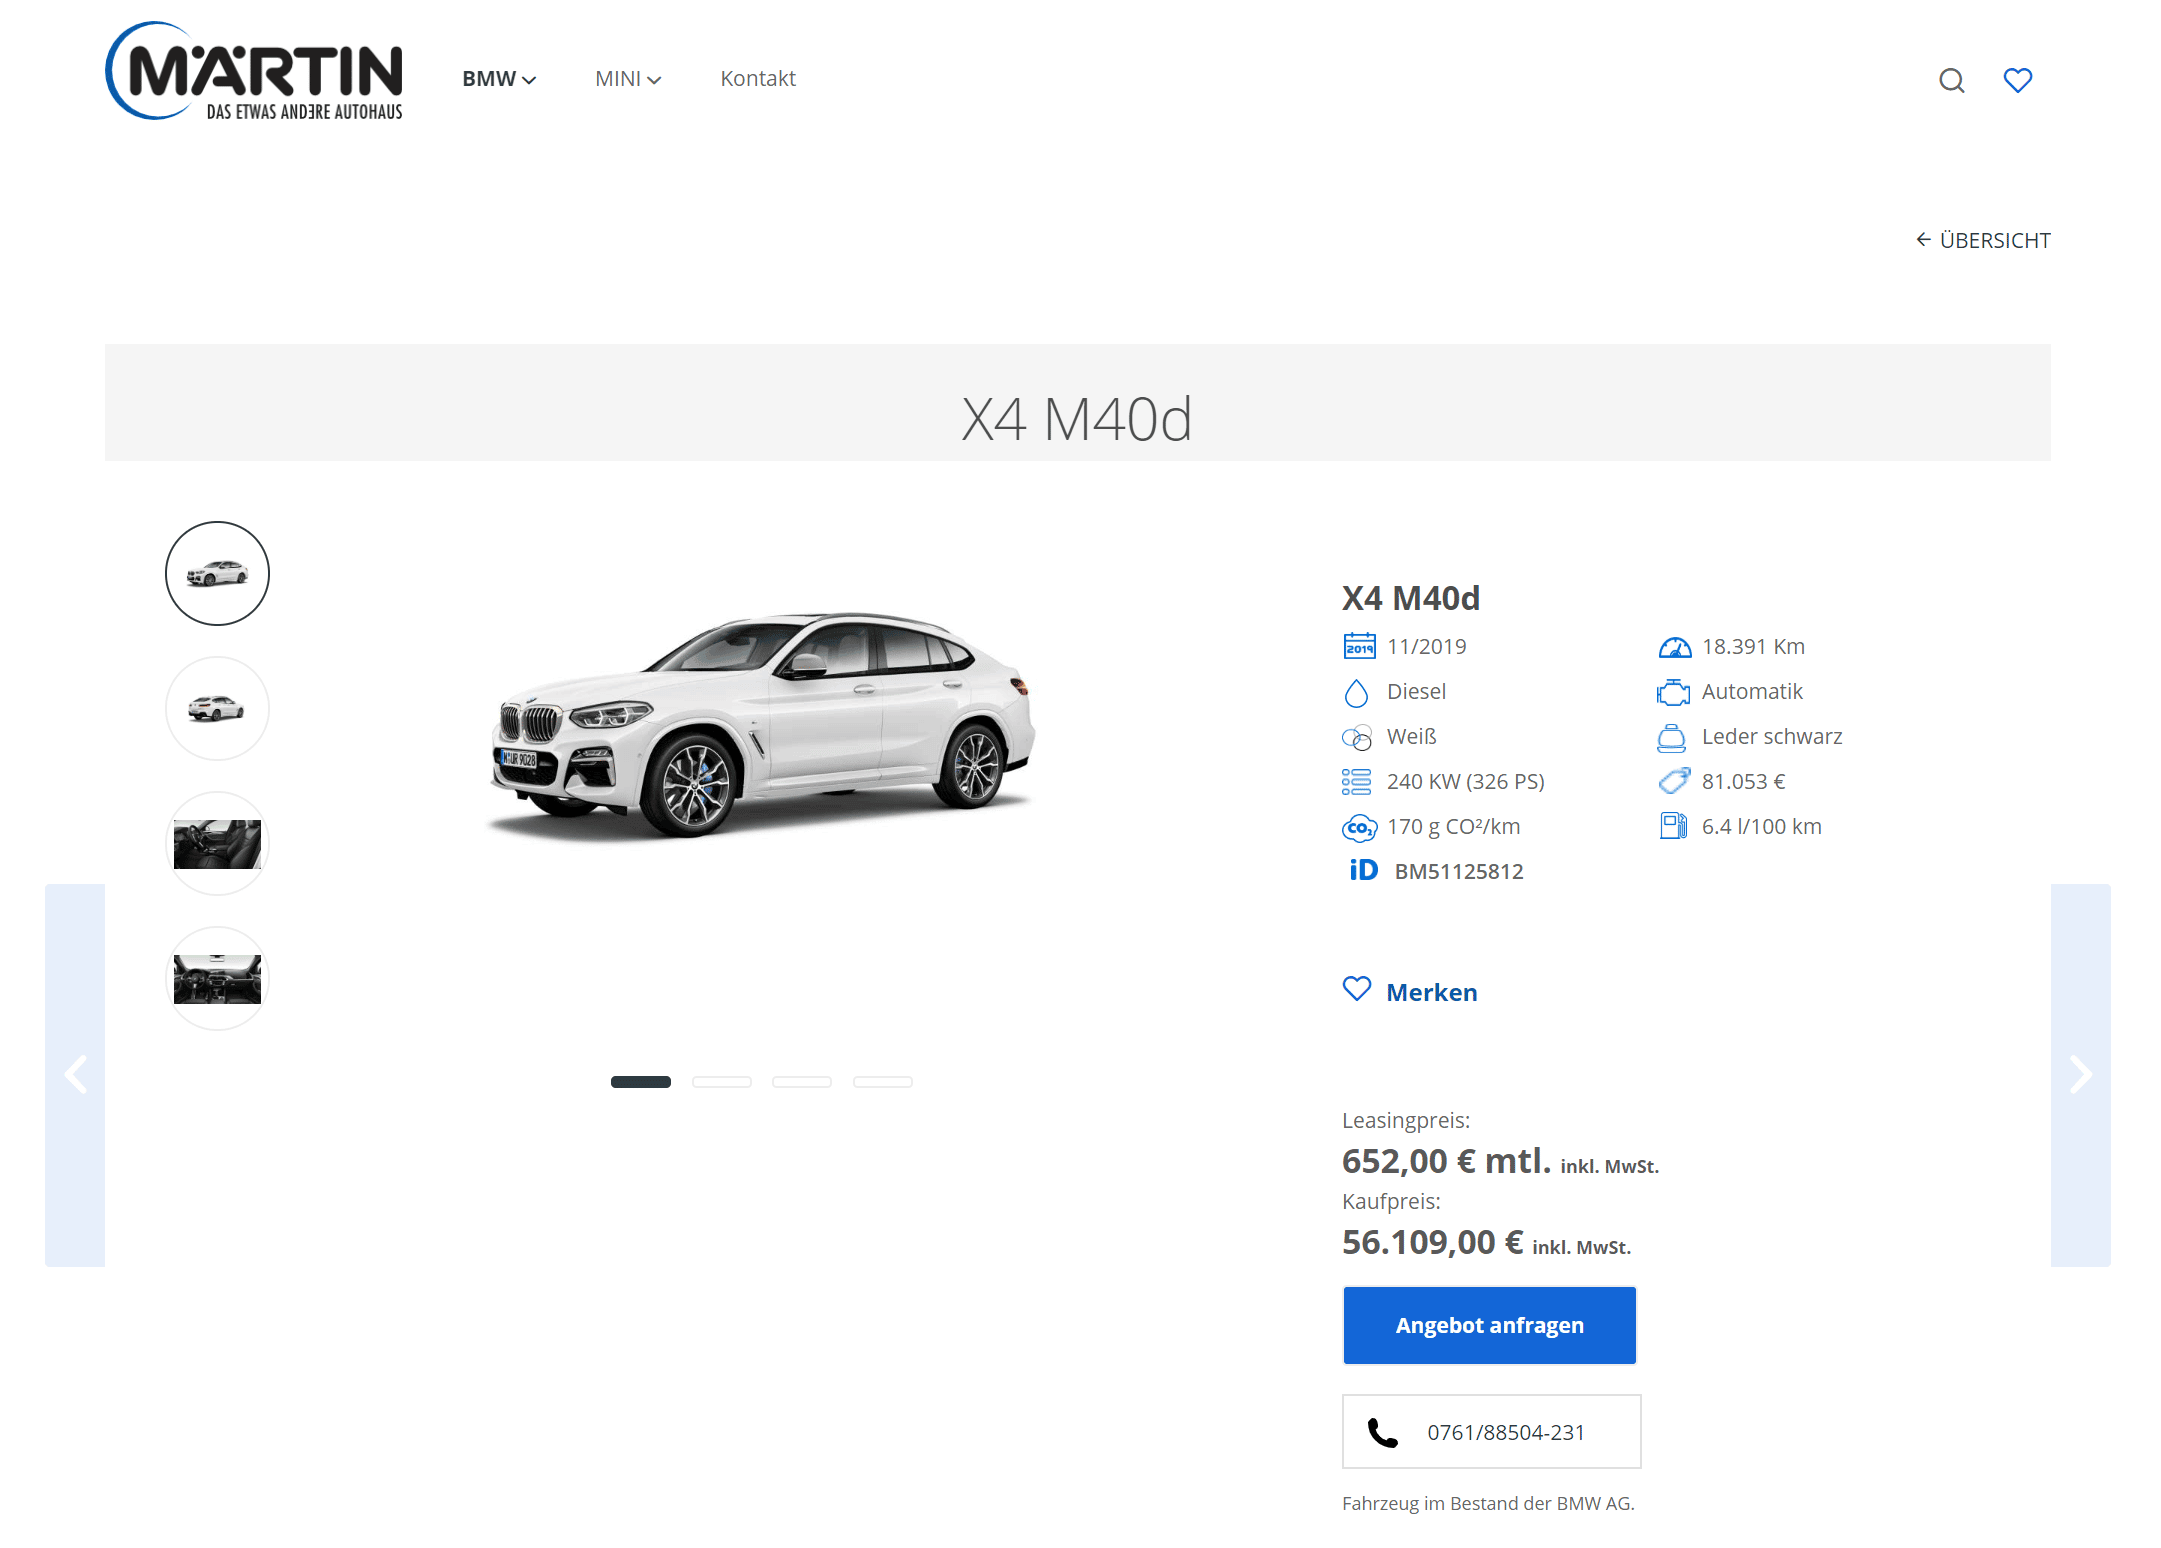The image size is (2161, 1548).
Task: Go to next vehicle with right arrow
Action: coord(2081,1075)
